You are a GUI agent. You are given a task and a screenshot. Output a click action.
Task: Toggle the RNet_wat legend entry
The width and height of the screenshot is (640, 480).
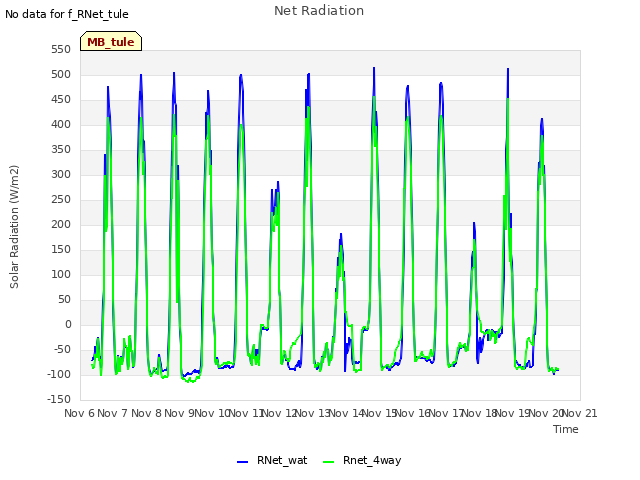point(272,460)
